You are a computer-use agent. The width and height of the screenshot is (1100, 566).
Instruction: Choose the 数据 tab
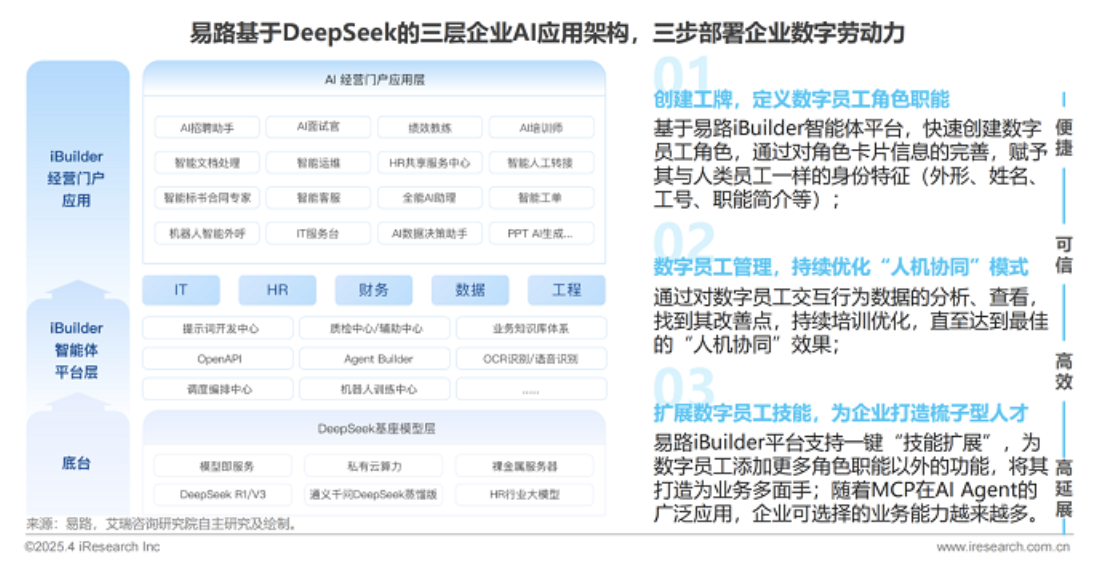[470, 290]
